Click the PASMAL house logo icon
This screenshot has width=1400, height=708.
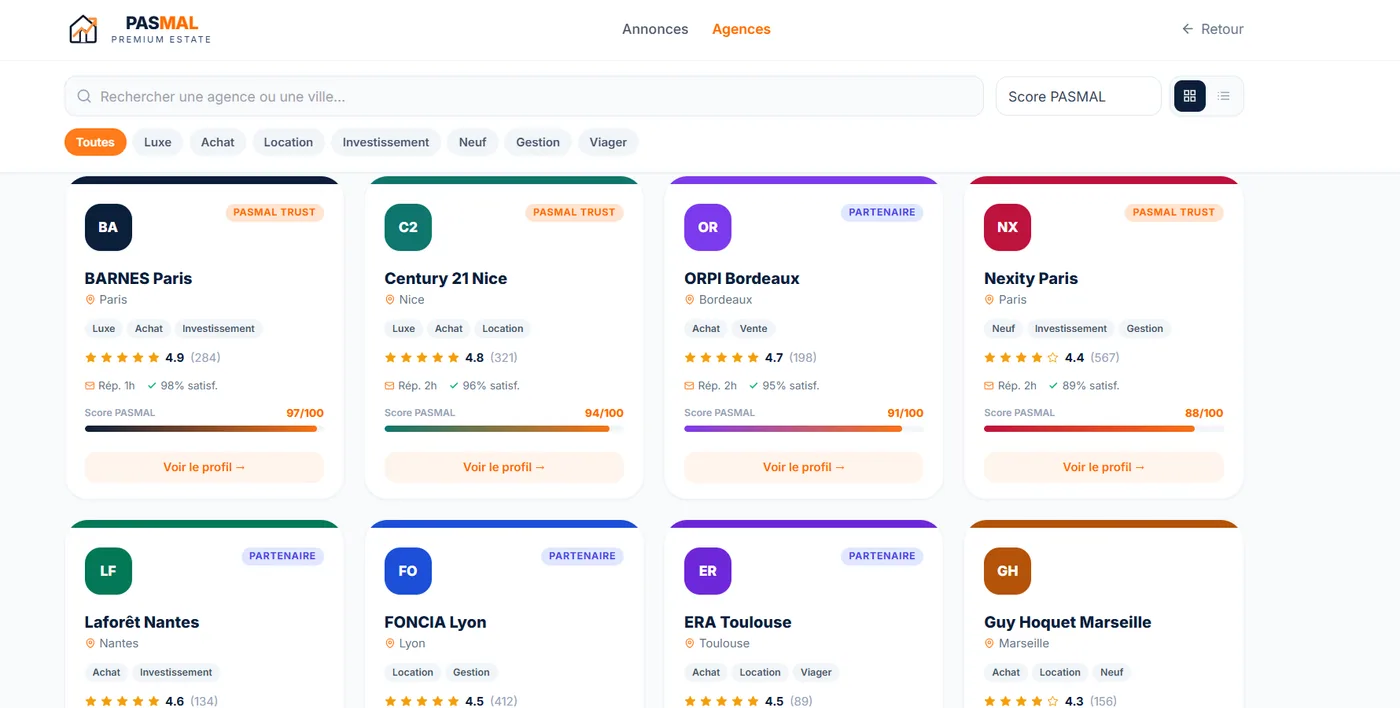point(83,29)
